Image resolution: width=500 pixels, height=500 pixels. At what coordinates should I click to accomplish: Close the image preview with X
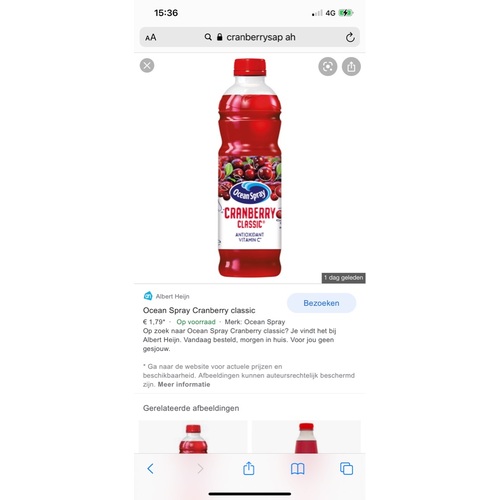(x=147, y=65)
